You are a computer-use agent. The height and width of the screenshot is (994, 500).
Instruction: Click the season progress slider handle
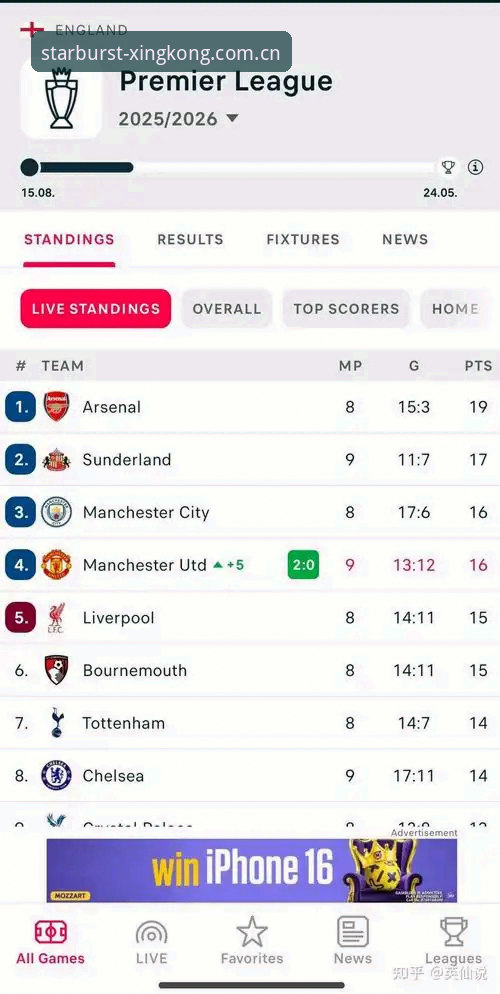tap(29, 167)
